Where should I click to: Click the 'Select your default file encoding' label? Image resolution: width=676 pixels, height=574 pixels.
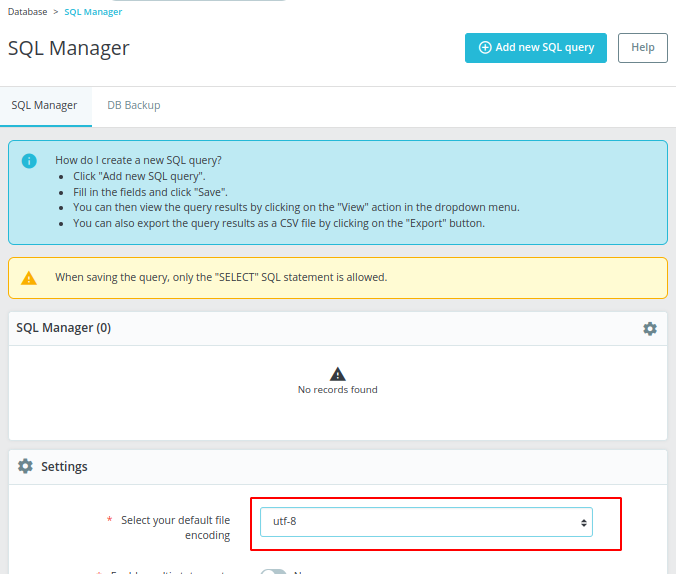coord(175,527)
